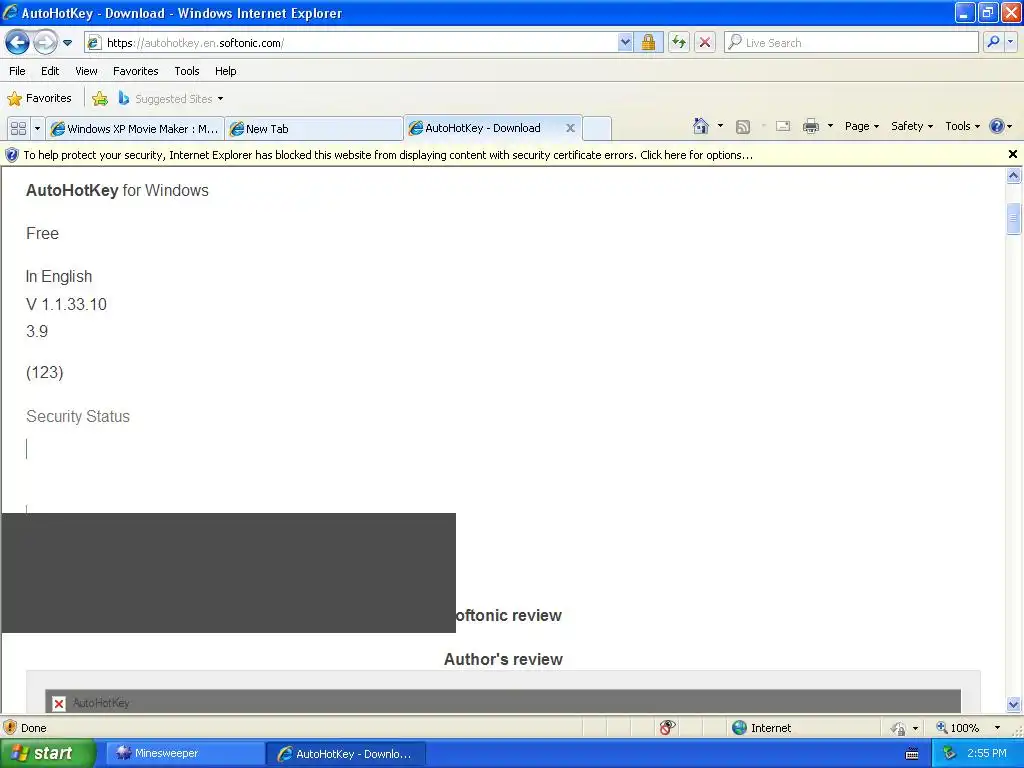Open the Help question mark icon
This screenshot has height=768, width=1024.
1000,126
